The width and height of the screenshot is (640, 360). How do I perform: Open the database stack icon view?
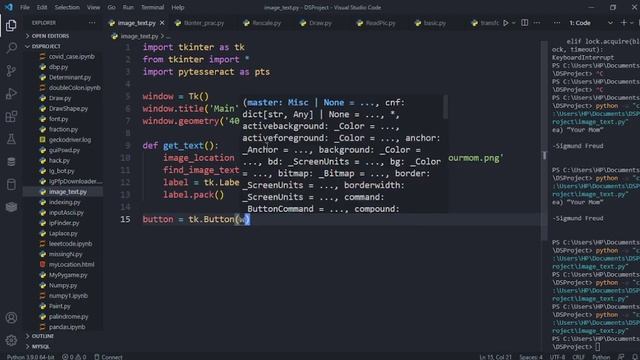coord(11,162)
